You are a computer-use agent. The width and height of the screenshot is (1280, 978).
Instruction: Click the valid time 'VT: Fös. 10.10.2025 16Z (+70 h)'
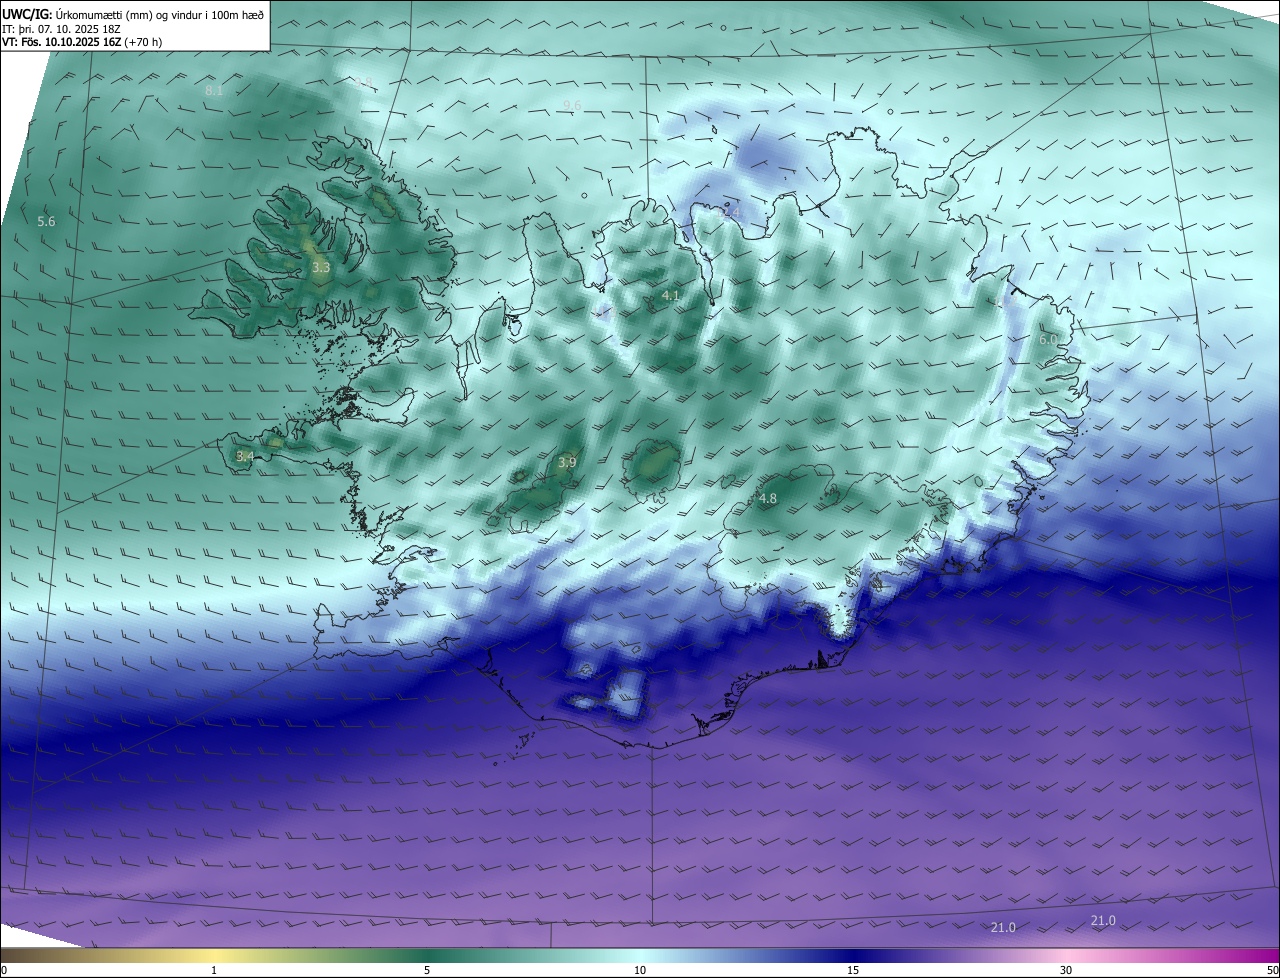click(x=82, y=42)
